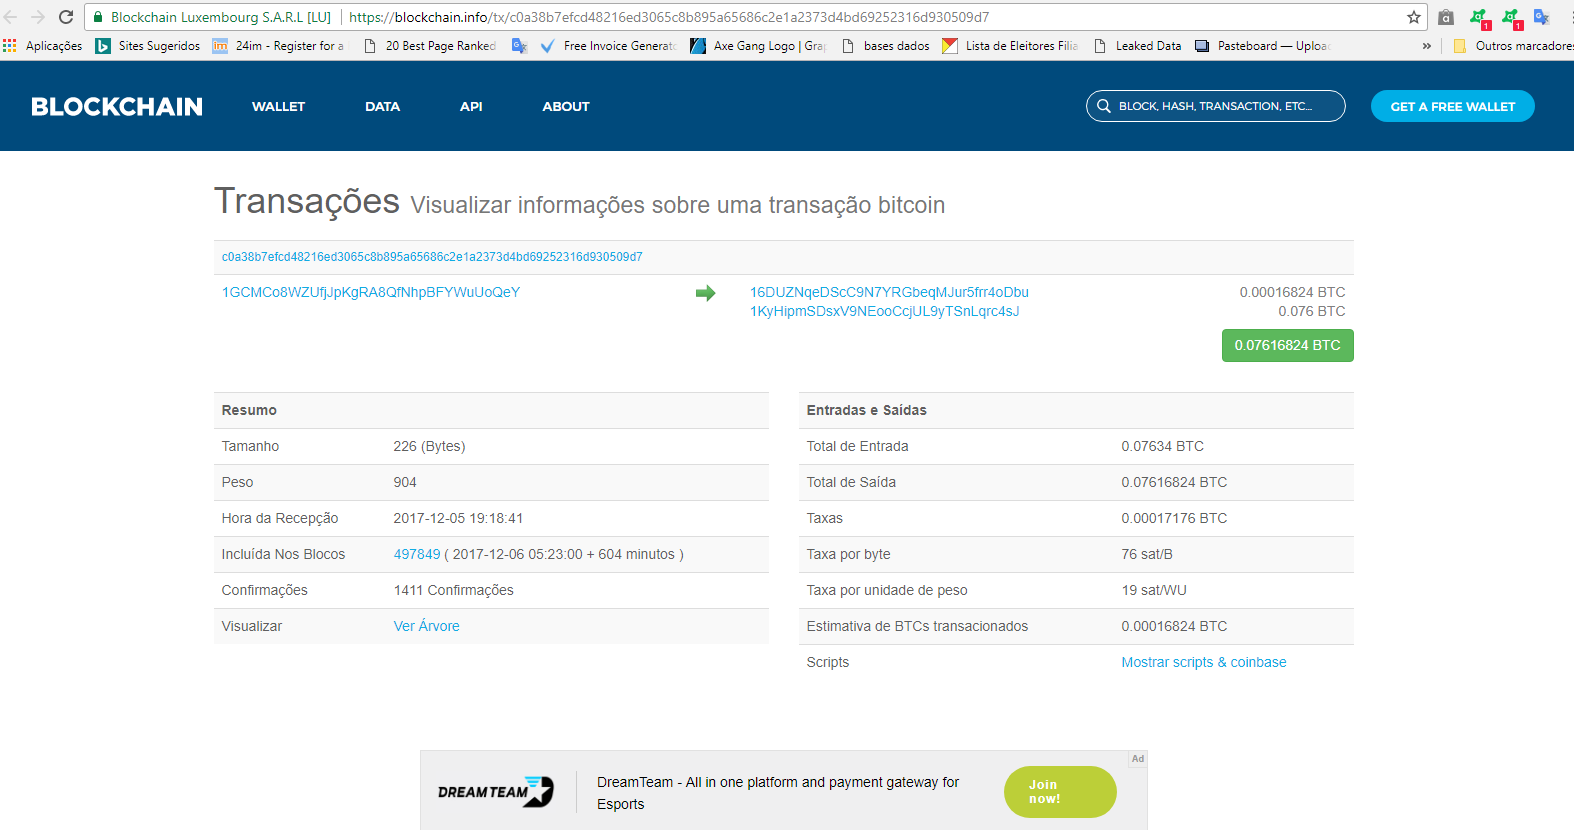Click the Ad label badge

tap(1138, 759)
